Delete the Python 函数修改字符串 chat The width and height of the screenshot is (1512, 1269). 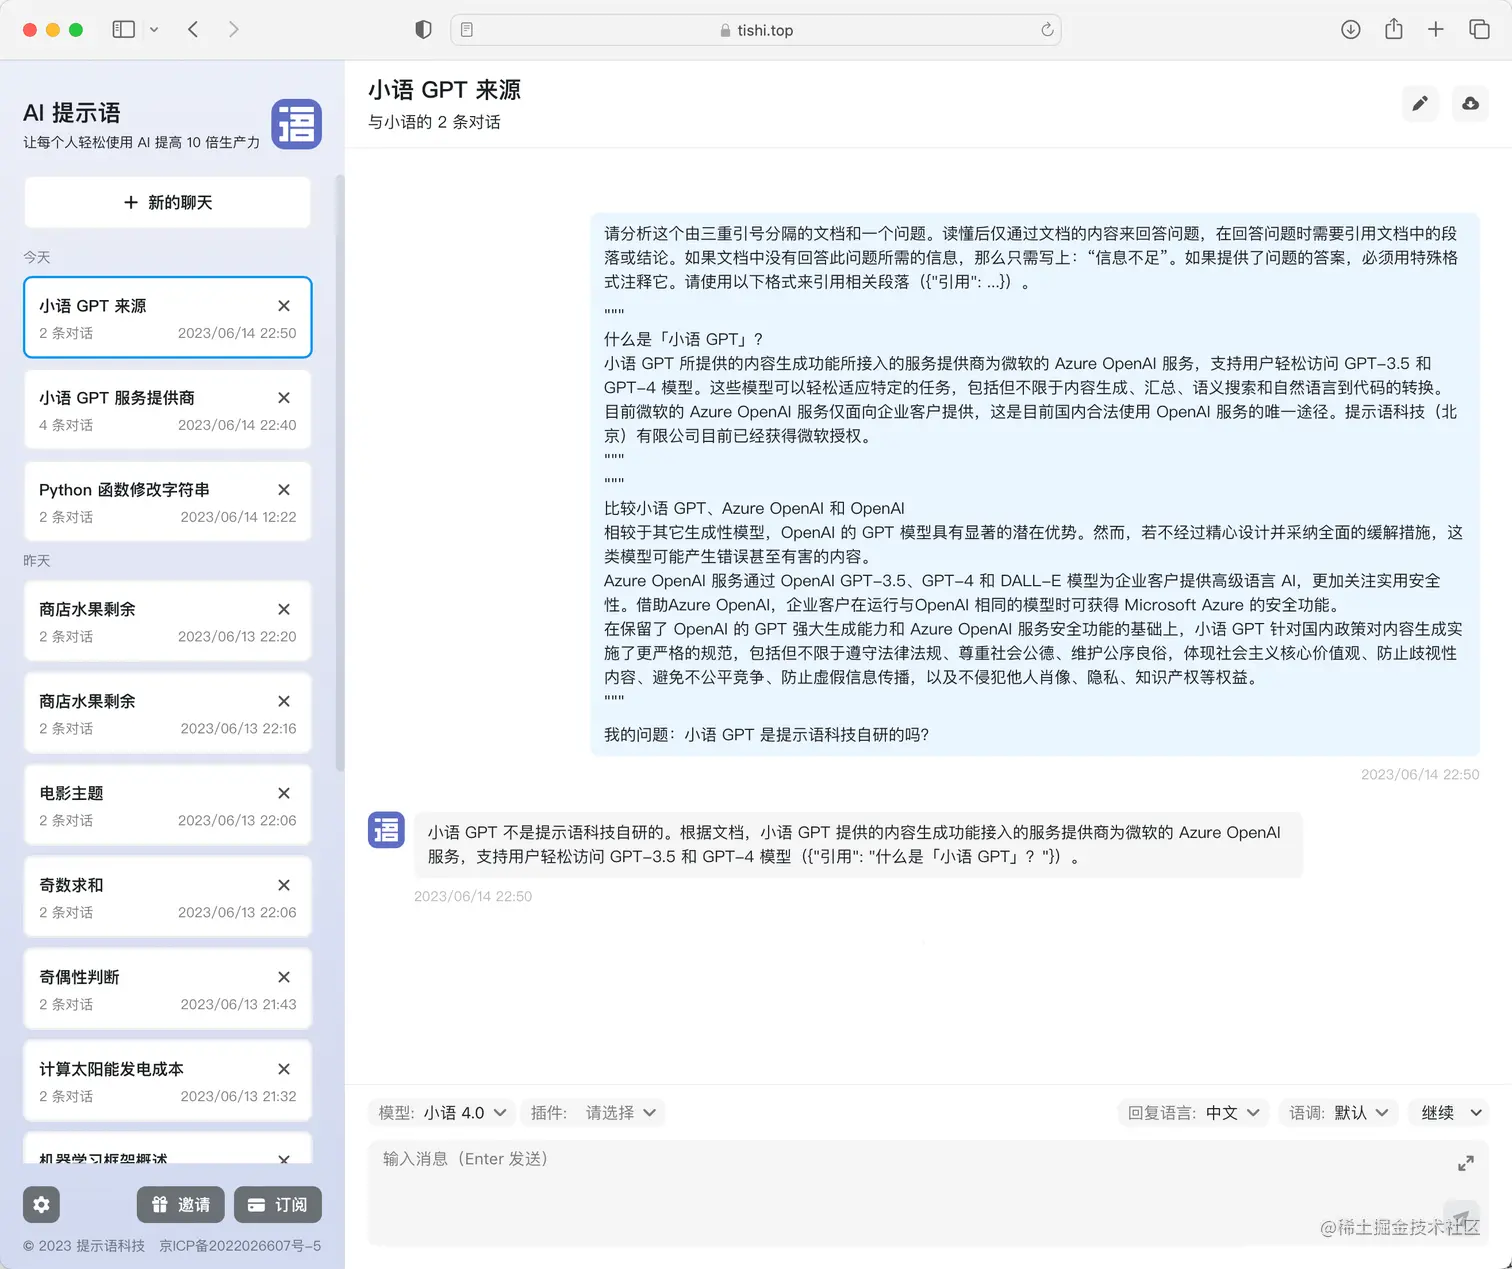(284, 490)
